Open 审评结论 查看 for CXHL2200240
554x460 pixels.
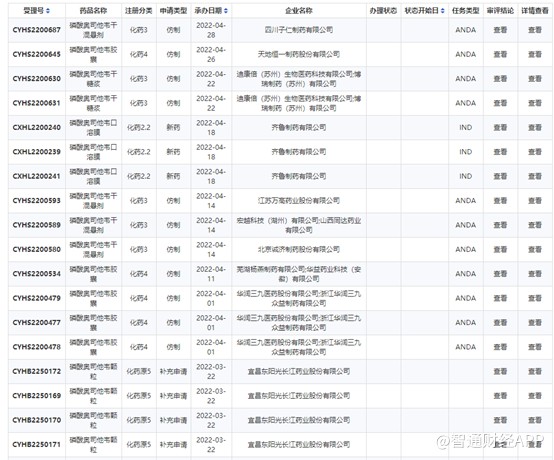pos(500,128)
